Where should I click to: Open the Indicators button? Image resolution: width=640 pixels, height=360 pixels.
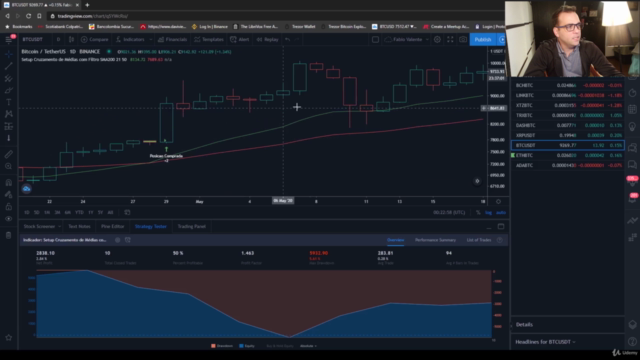(130, 40)
